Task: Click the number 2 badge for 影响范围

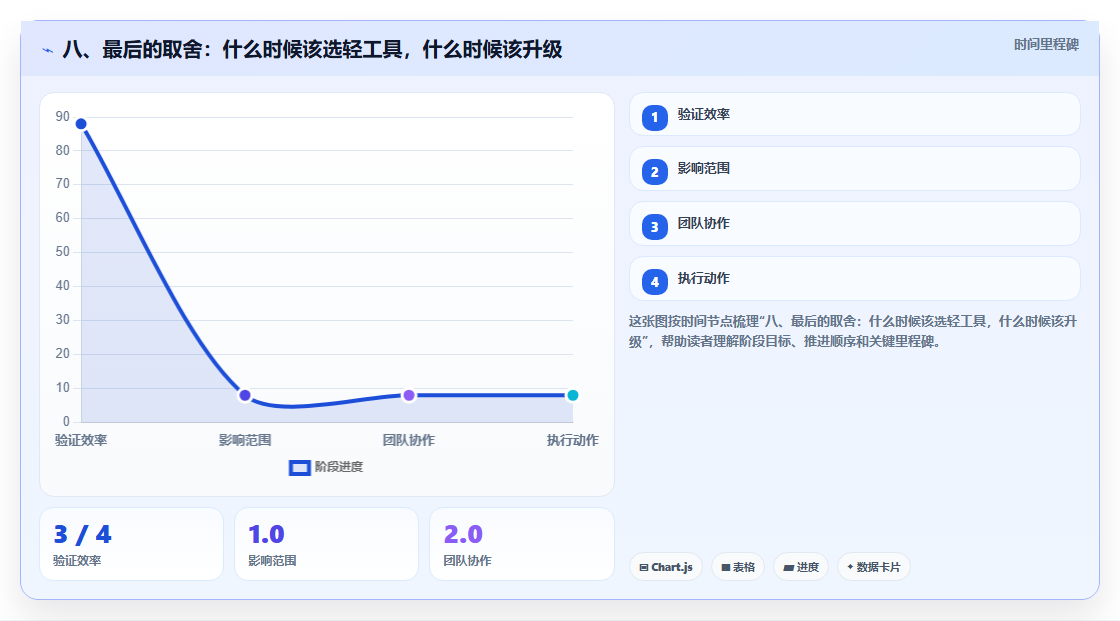Action: click(x=654, y=172)
